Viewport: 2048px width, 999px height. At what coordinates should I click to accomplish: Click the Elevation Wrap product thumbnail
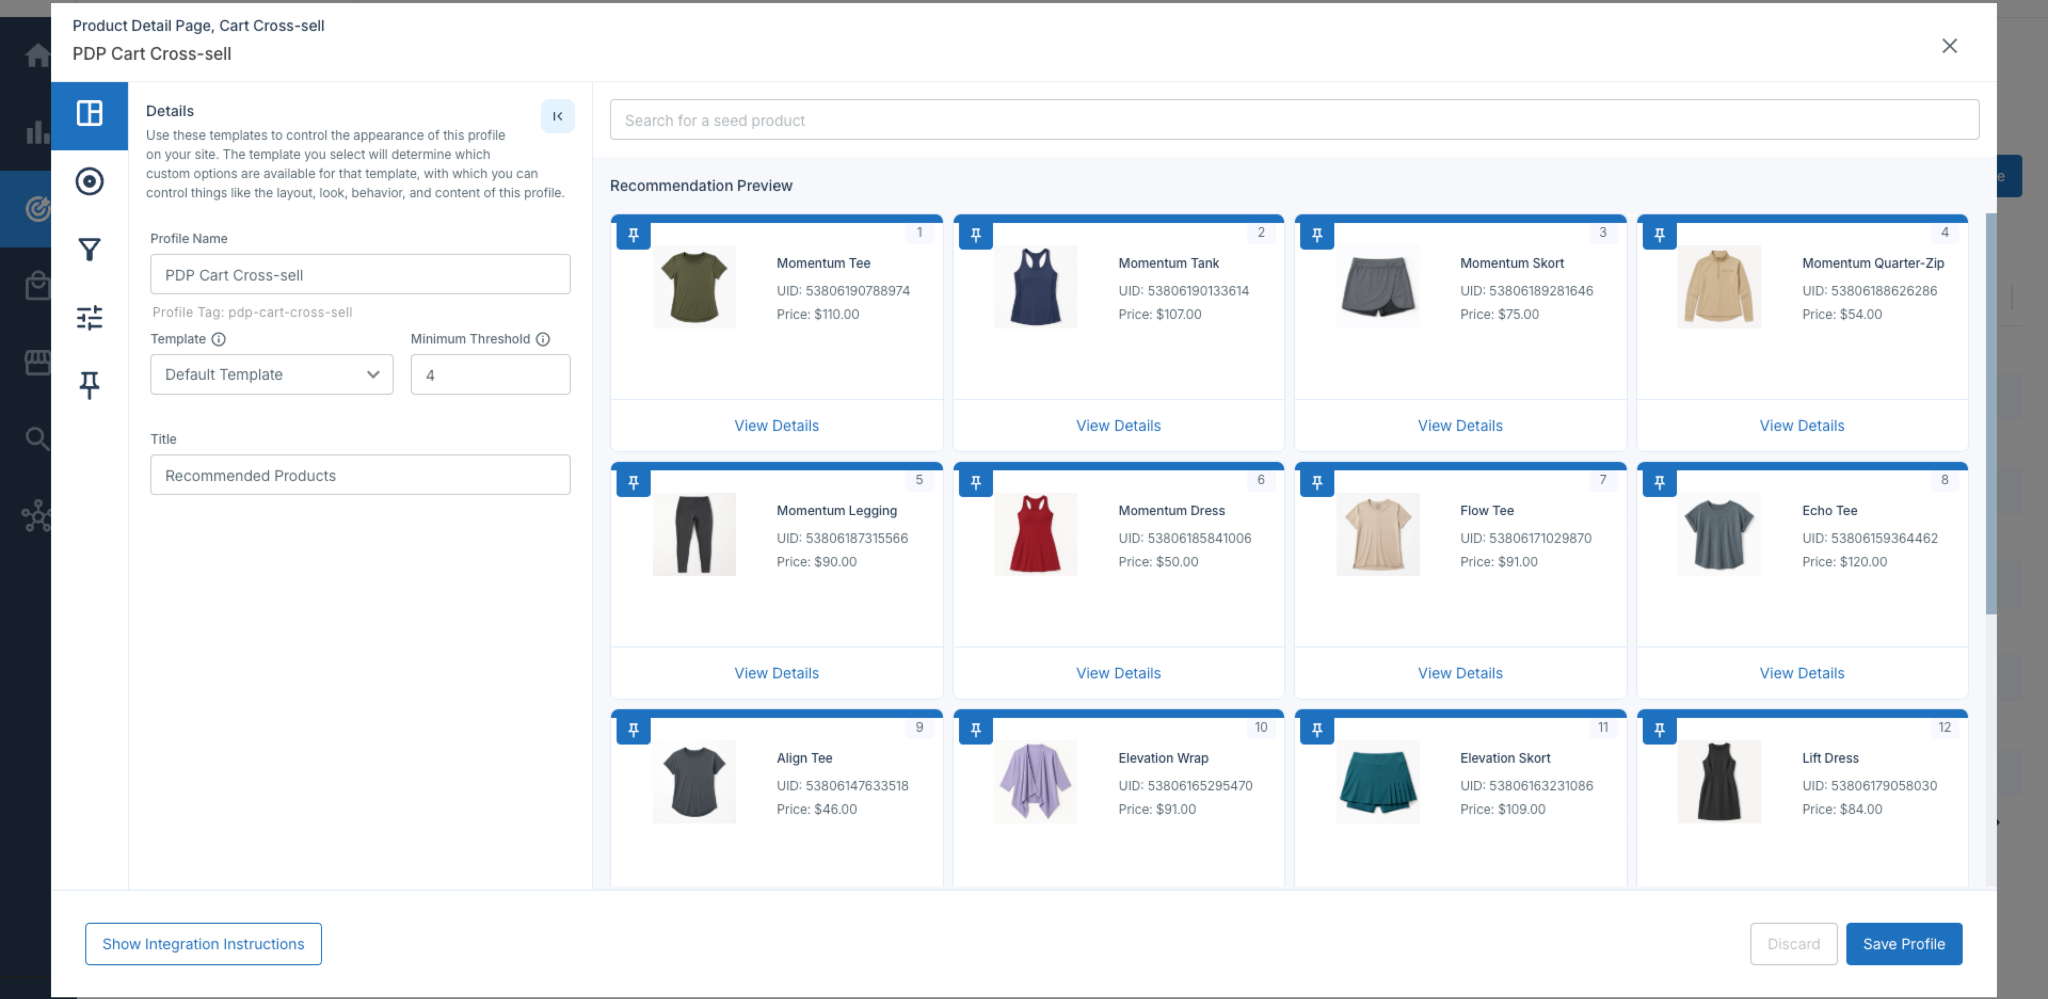point(1035,782)
